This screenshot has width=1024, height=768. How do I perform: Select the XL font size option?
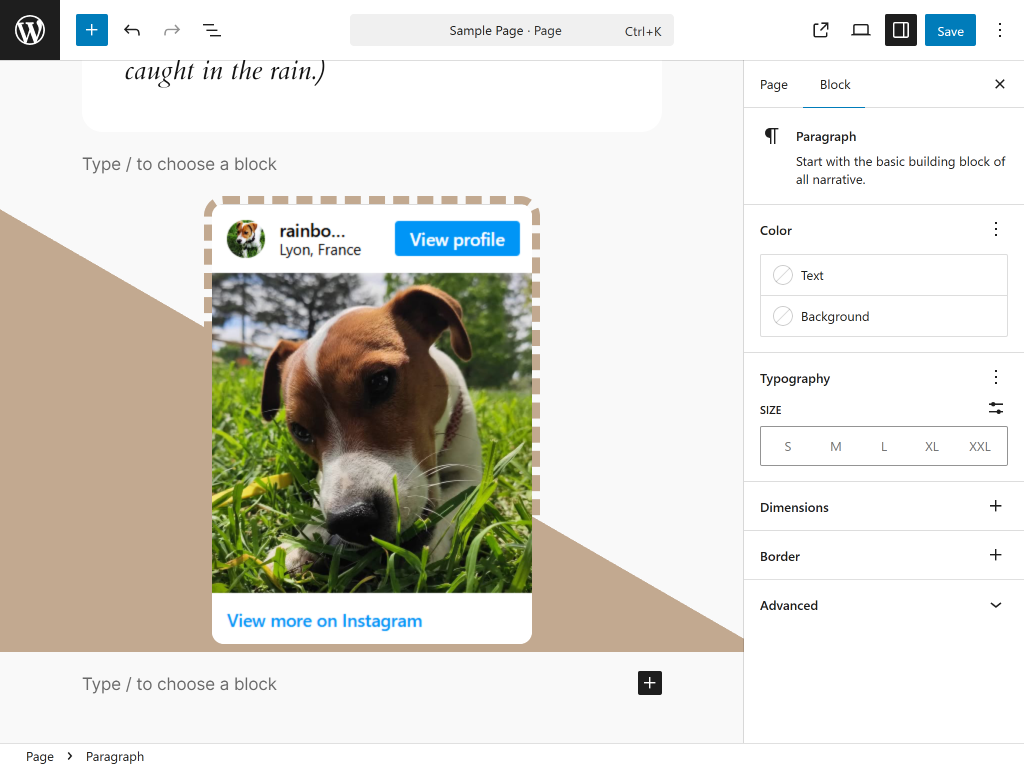932,446
